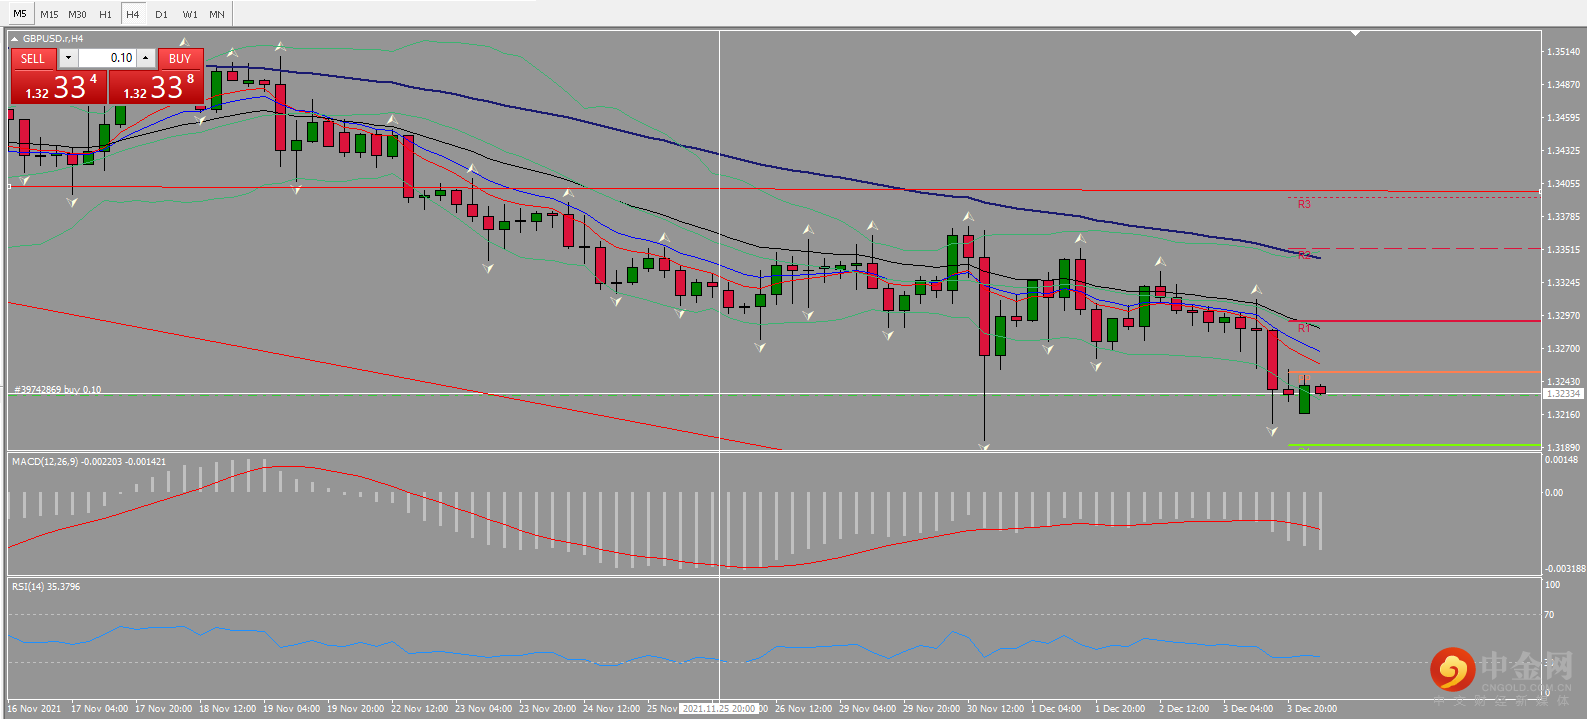
Task: Focus the 0.10 trade volume field
Action: pyautogui.click(x=107, y=58)
